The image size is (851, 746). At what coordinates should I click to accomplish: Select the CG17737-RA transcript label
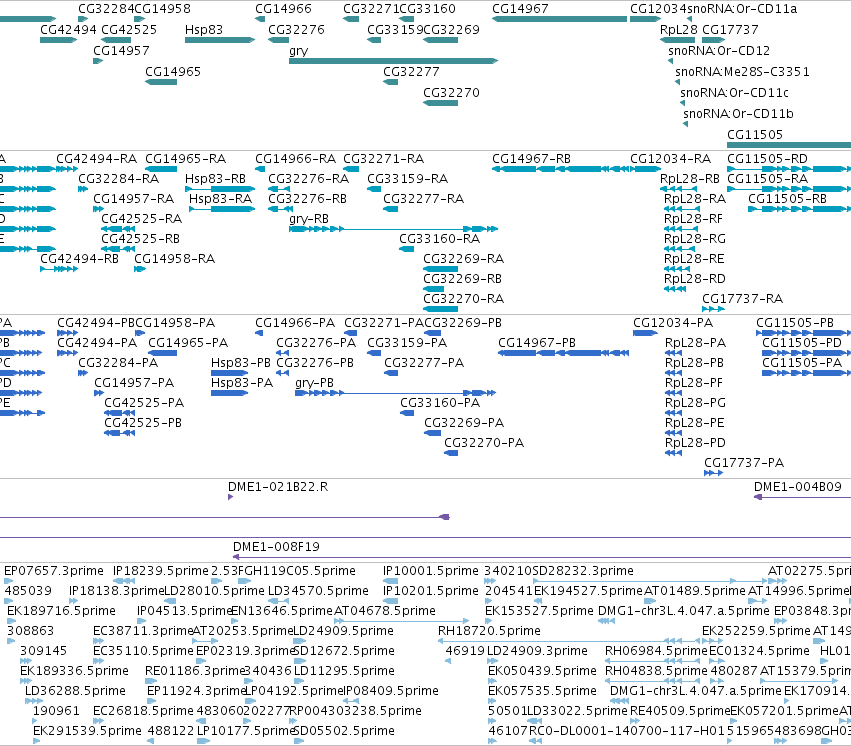pos(742,299)
